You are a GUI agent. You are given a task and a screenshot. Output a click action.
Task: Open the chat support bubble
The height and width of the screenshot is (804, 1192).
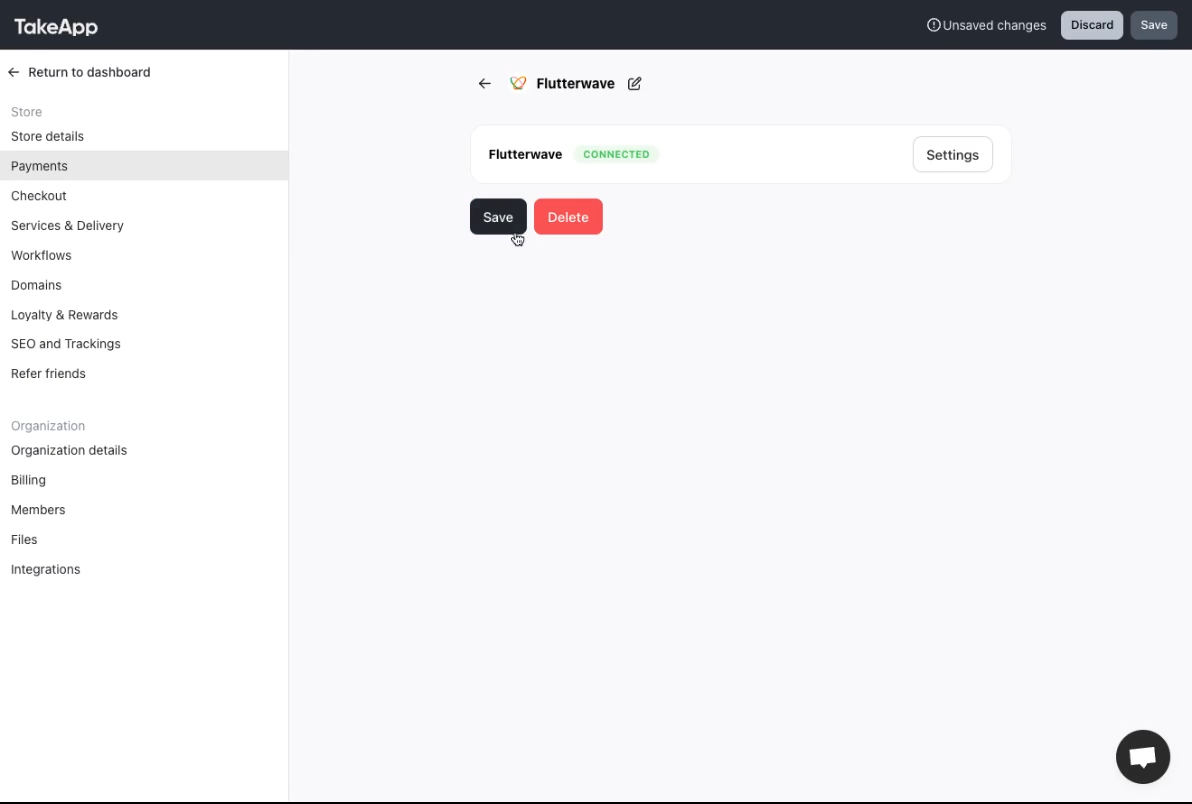pos(1143,757)
